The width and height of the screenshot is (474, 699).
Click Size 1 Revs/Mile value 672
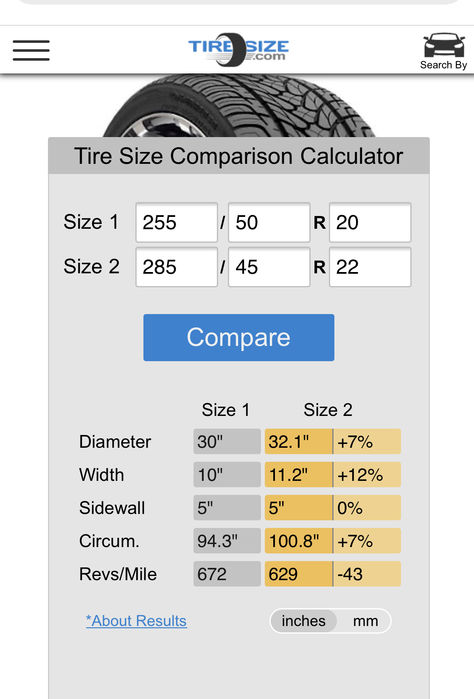point(227,574)
